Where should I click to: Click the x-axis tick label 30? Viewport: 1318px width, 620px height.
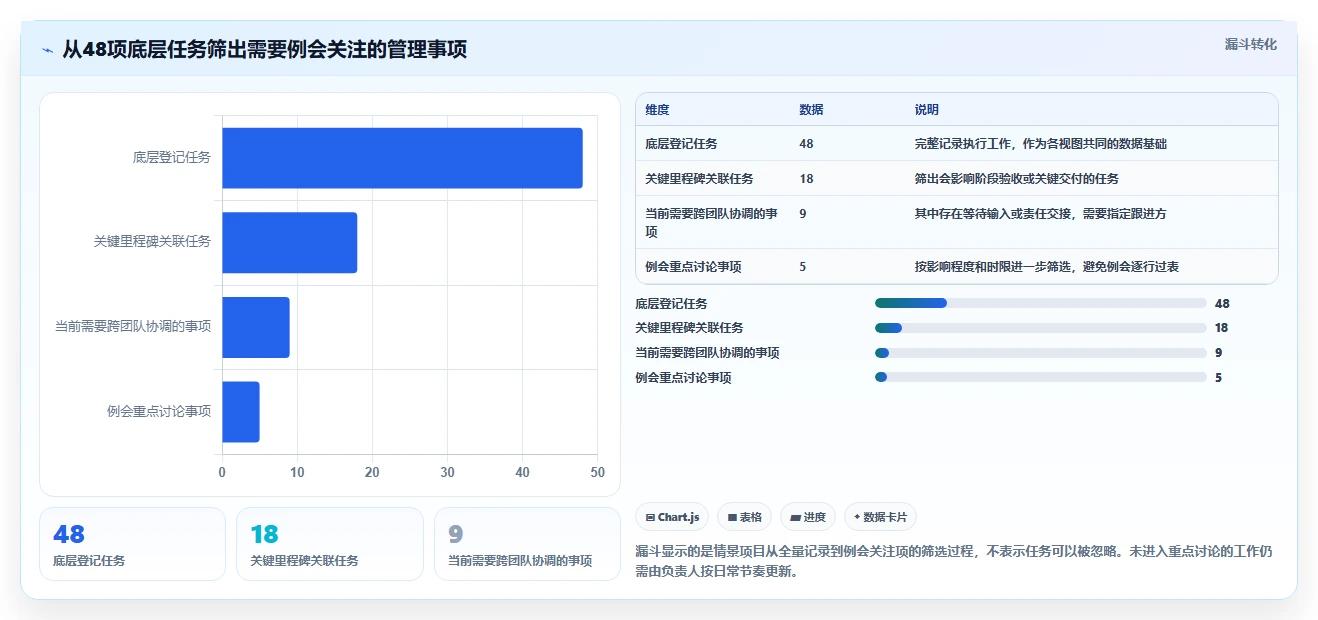point(447,472)
